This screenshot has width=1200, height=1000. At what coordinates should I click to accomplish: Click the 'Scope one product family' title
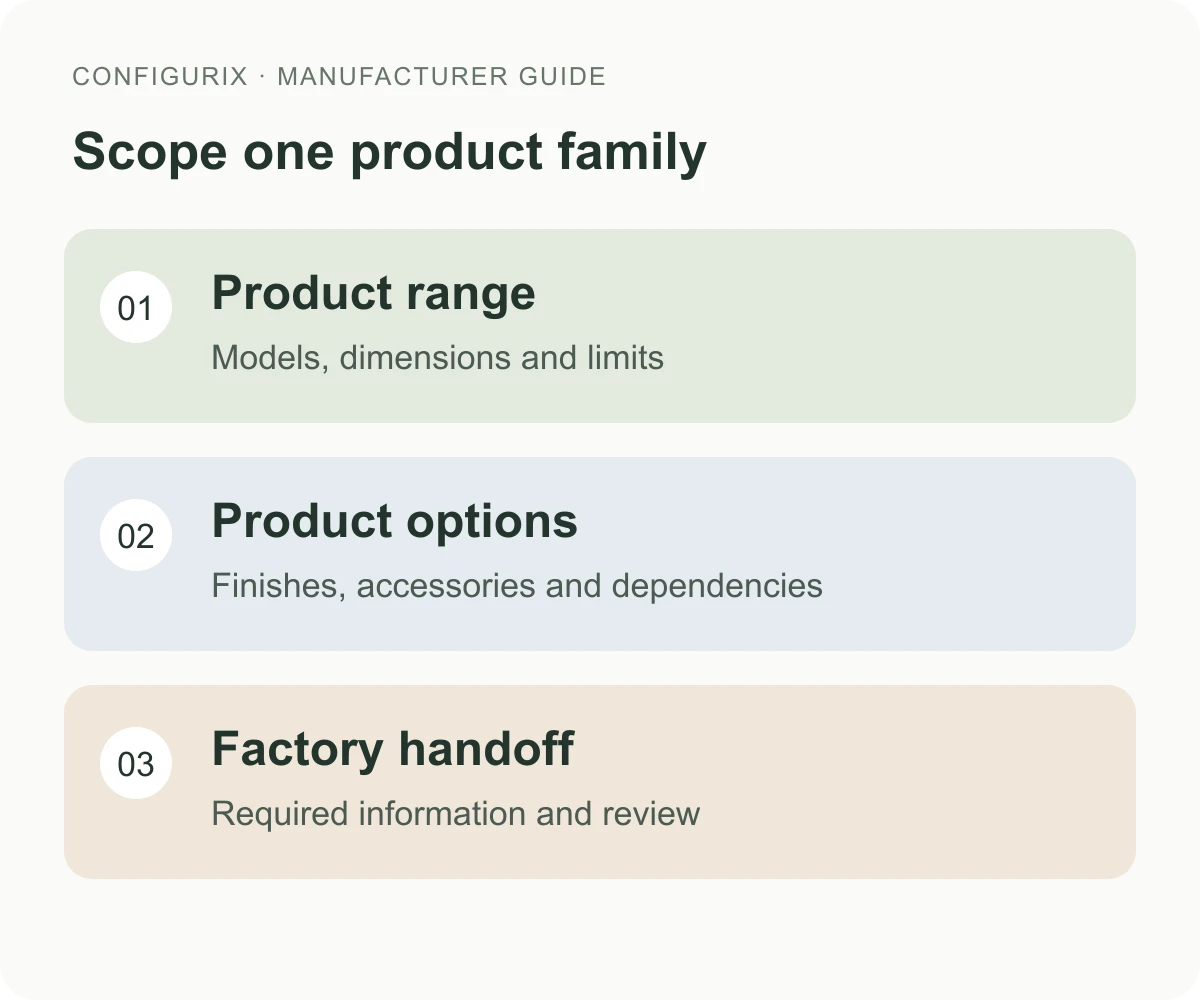(x=390, y=152)
